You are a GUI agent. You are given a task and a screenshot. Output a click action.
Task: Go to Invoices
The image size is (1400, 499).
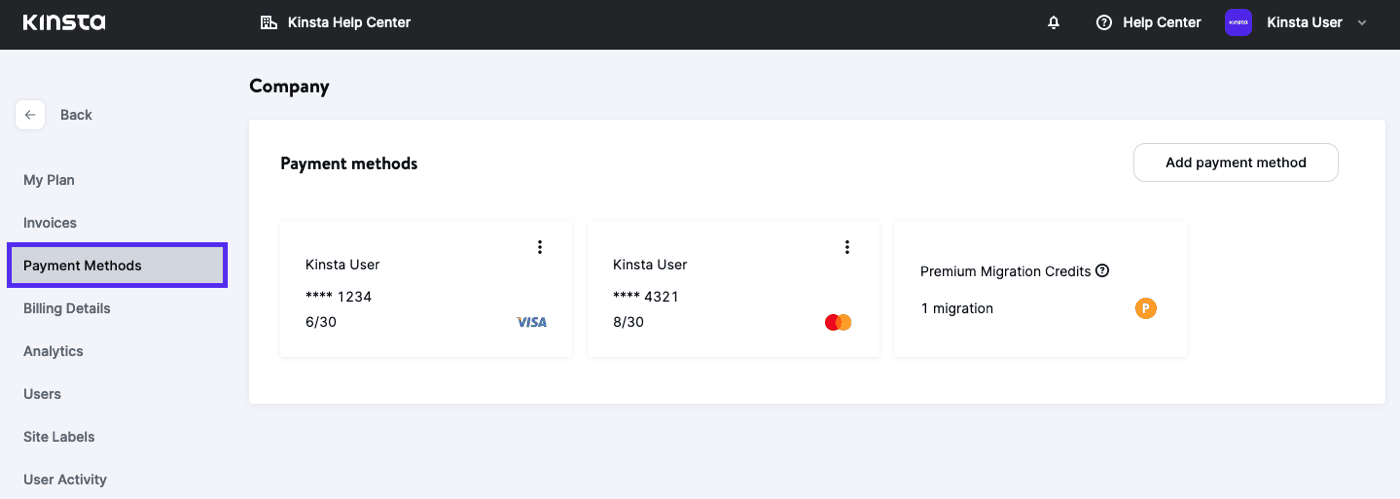coord(50,223)
